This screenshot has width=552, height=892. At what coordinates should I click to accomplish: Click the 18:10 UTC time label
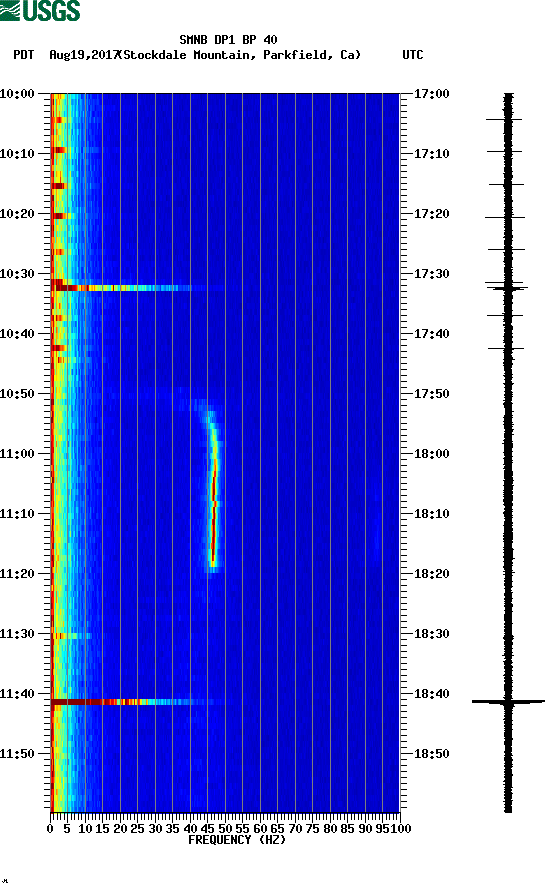(431, 514)
